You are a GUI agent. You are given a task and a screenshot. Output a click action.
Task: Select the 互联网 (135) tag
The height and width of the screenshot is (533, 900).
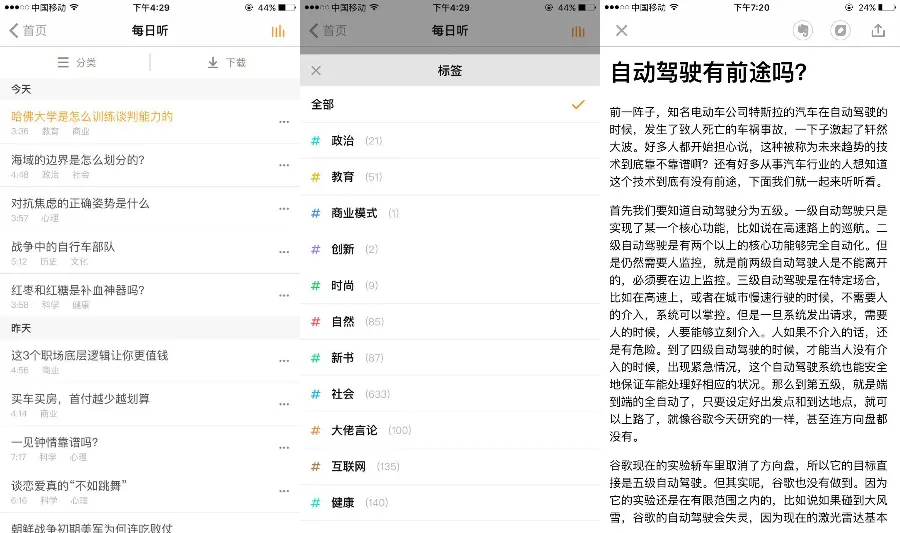tap(450, 466)
